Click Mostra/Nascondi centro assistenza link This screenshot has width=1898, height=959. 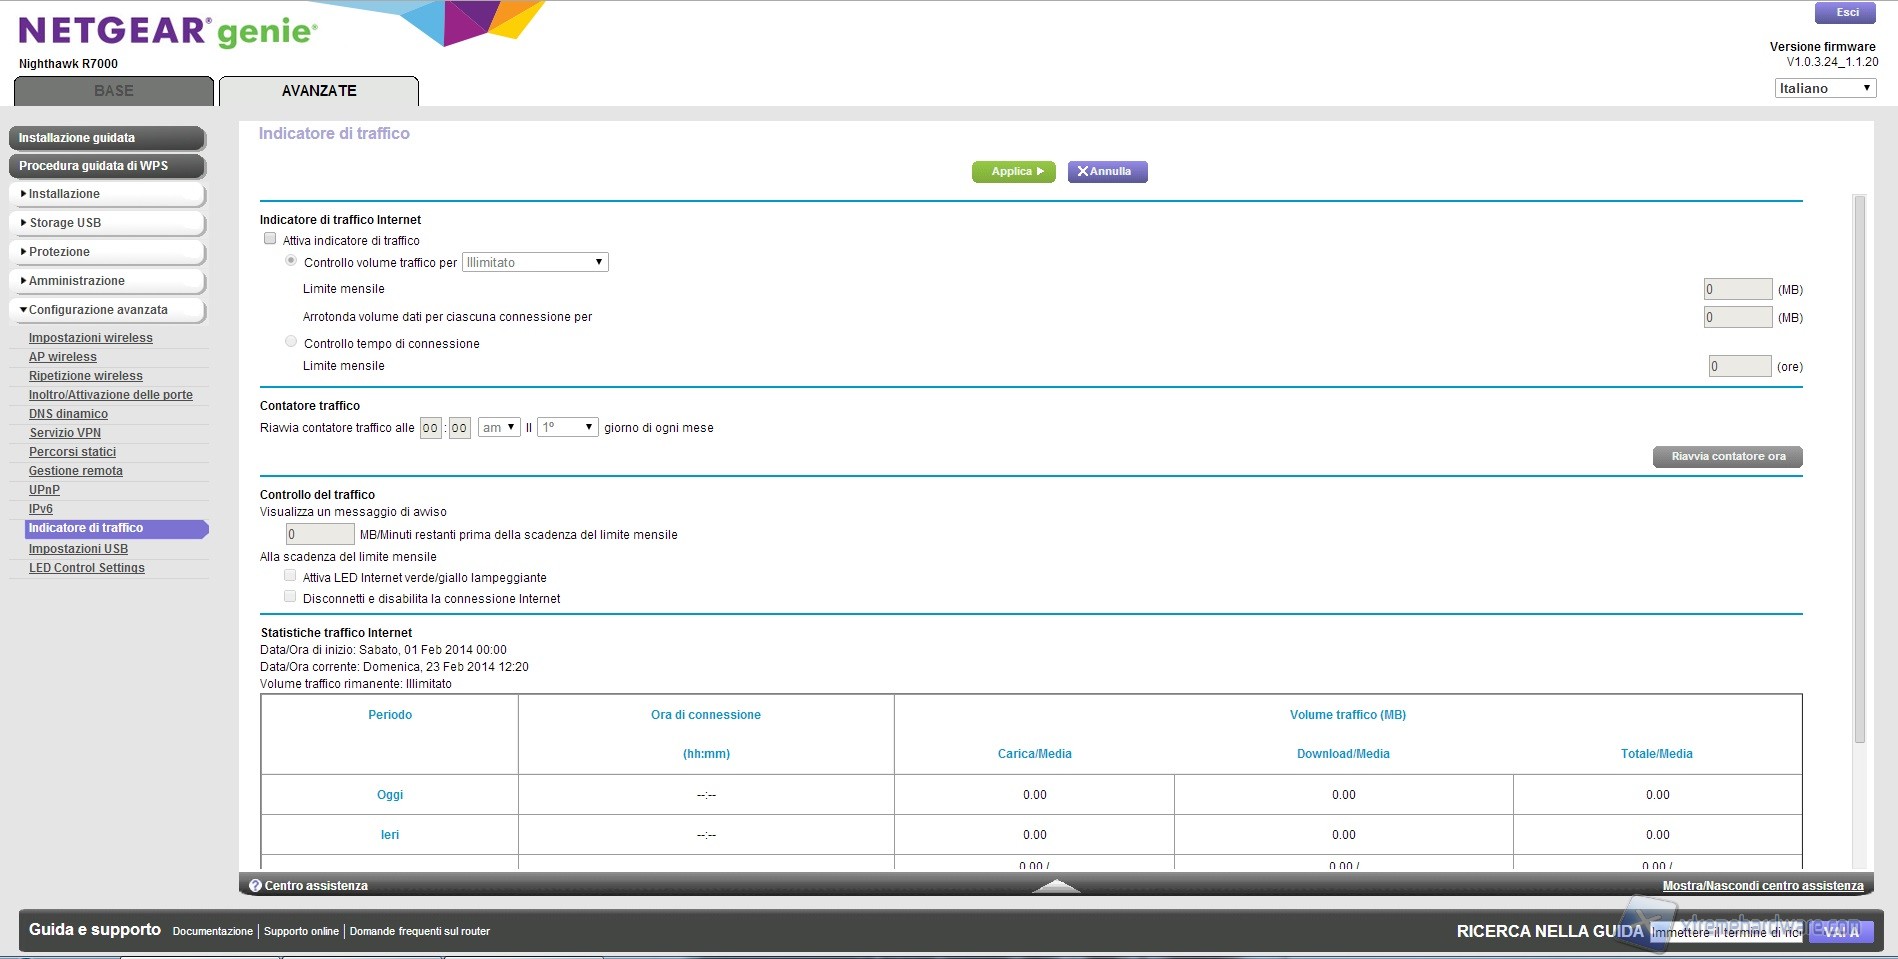[x=1762, y=886]
